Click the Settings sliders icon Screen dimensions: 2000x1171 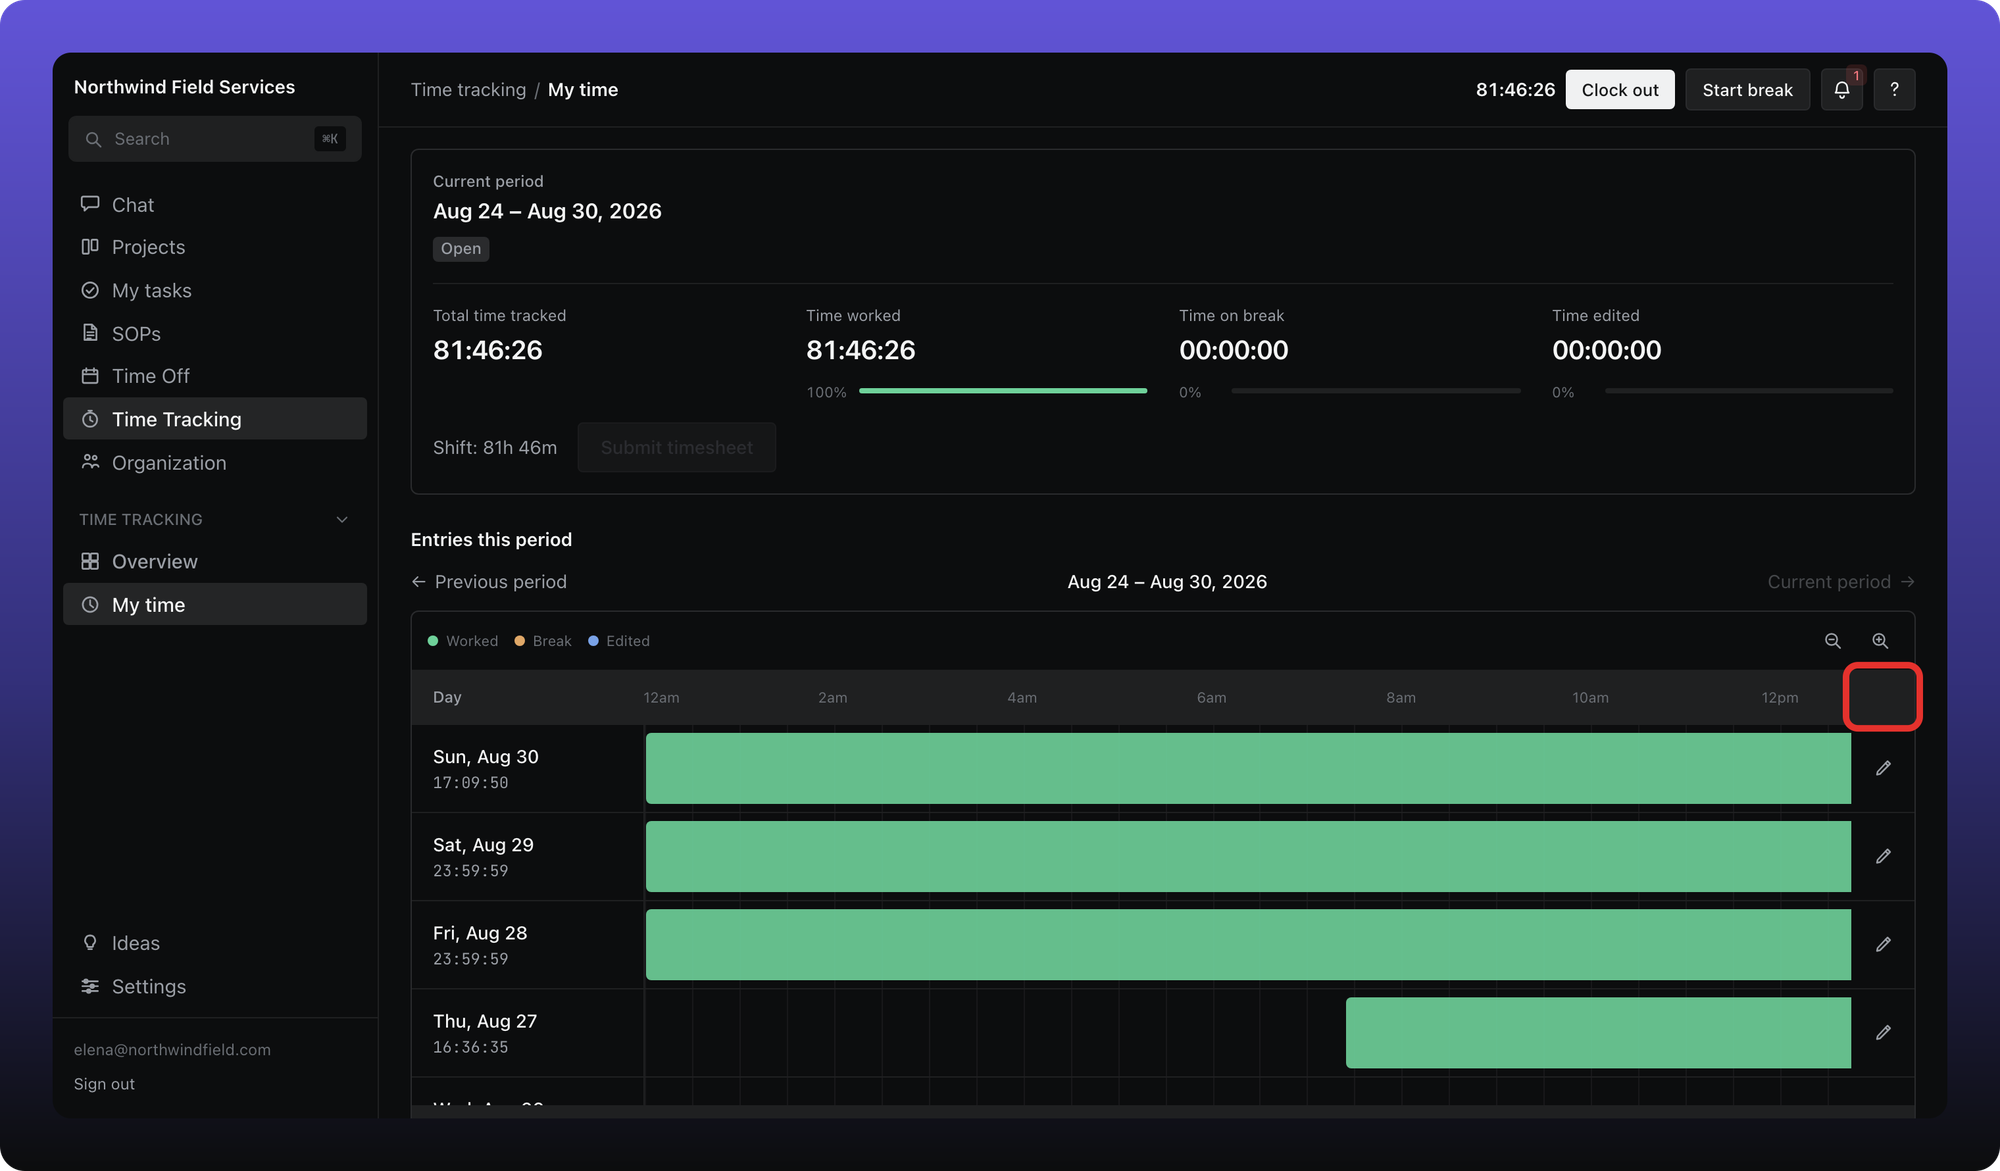90,986
